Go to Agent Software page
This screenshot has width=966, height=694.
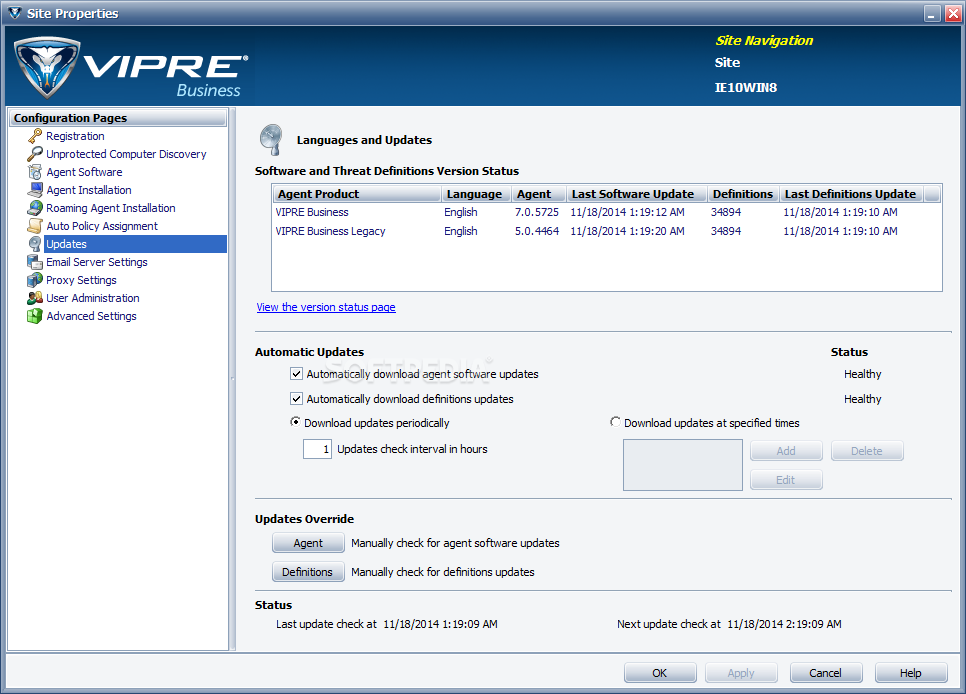[x=84, y=171]
